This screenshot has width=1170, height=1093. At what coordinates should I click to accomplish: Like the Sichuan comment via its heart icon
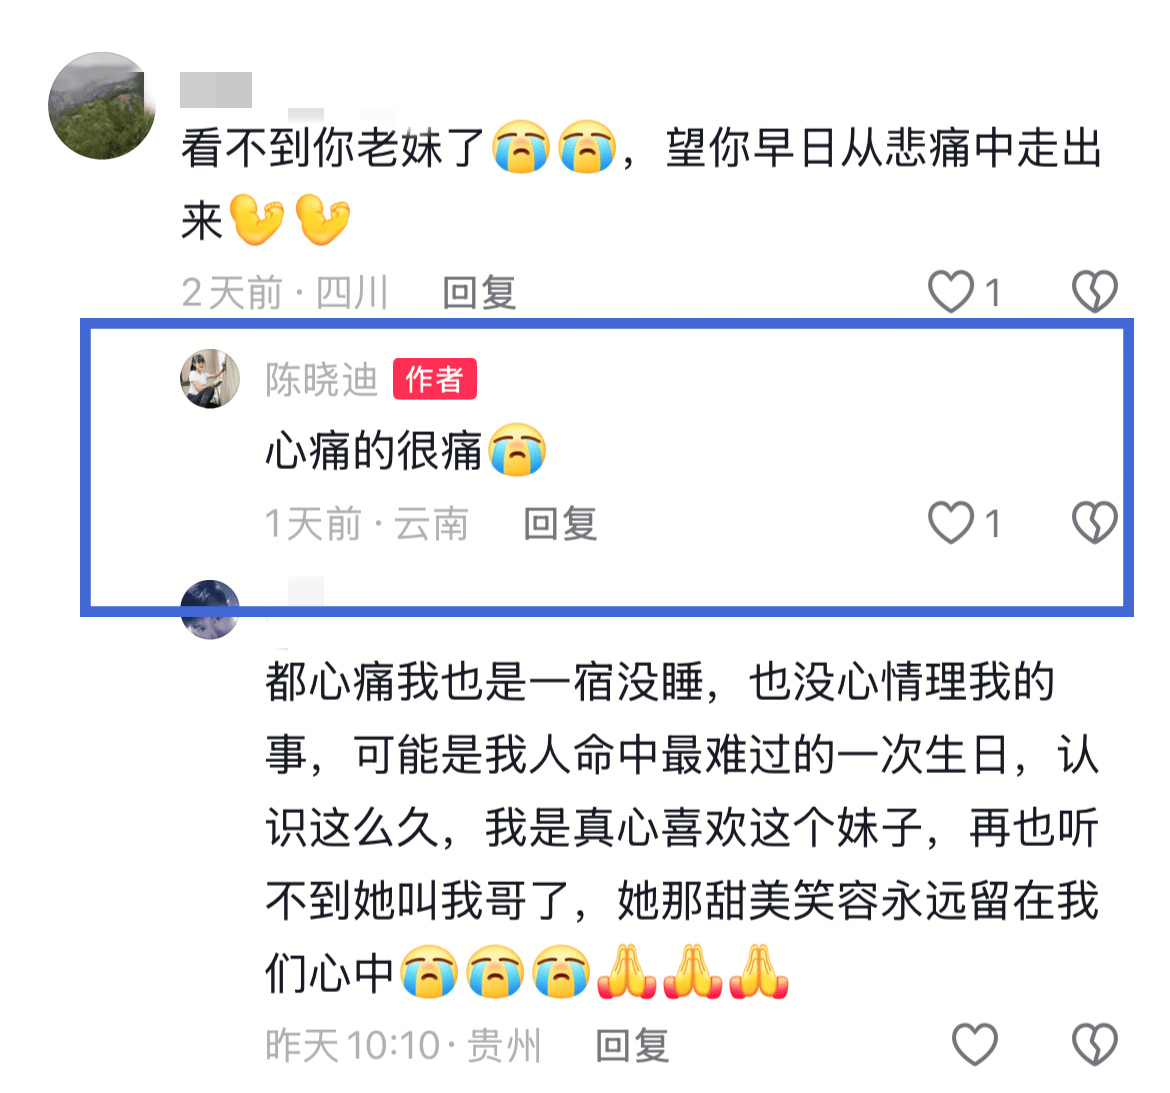(x=951, y=291)
